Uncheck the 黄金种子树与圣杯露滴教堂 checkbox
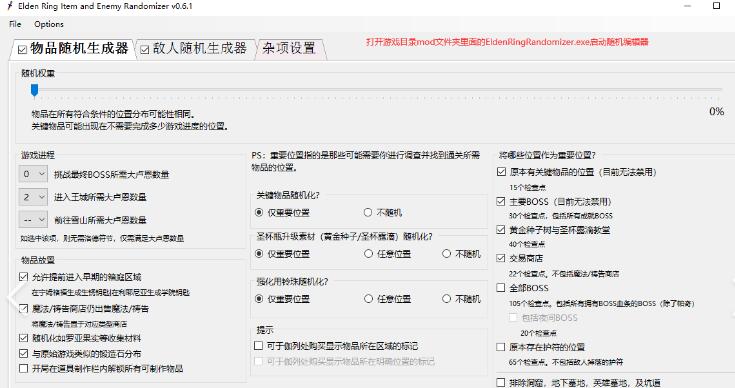 pos(501,230)
